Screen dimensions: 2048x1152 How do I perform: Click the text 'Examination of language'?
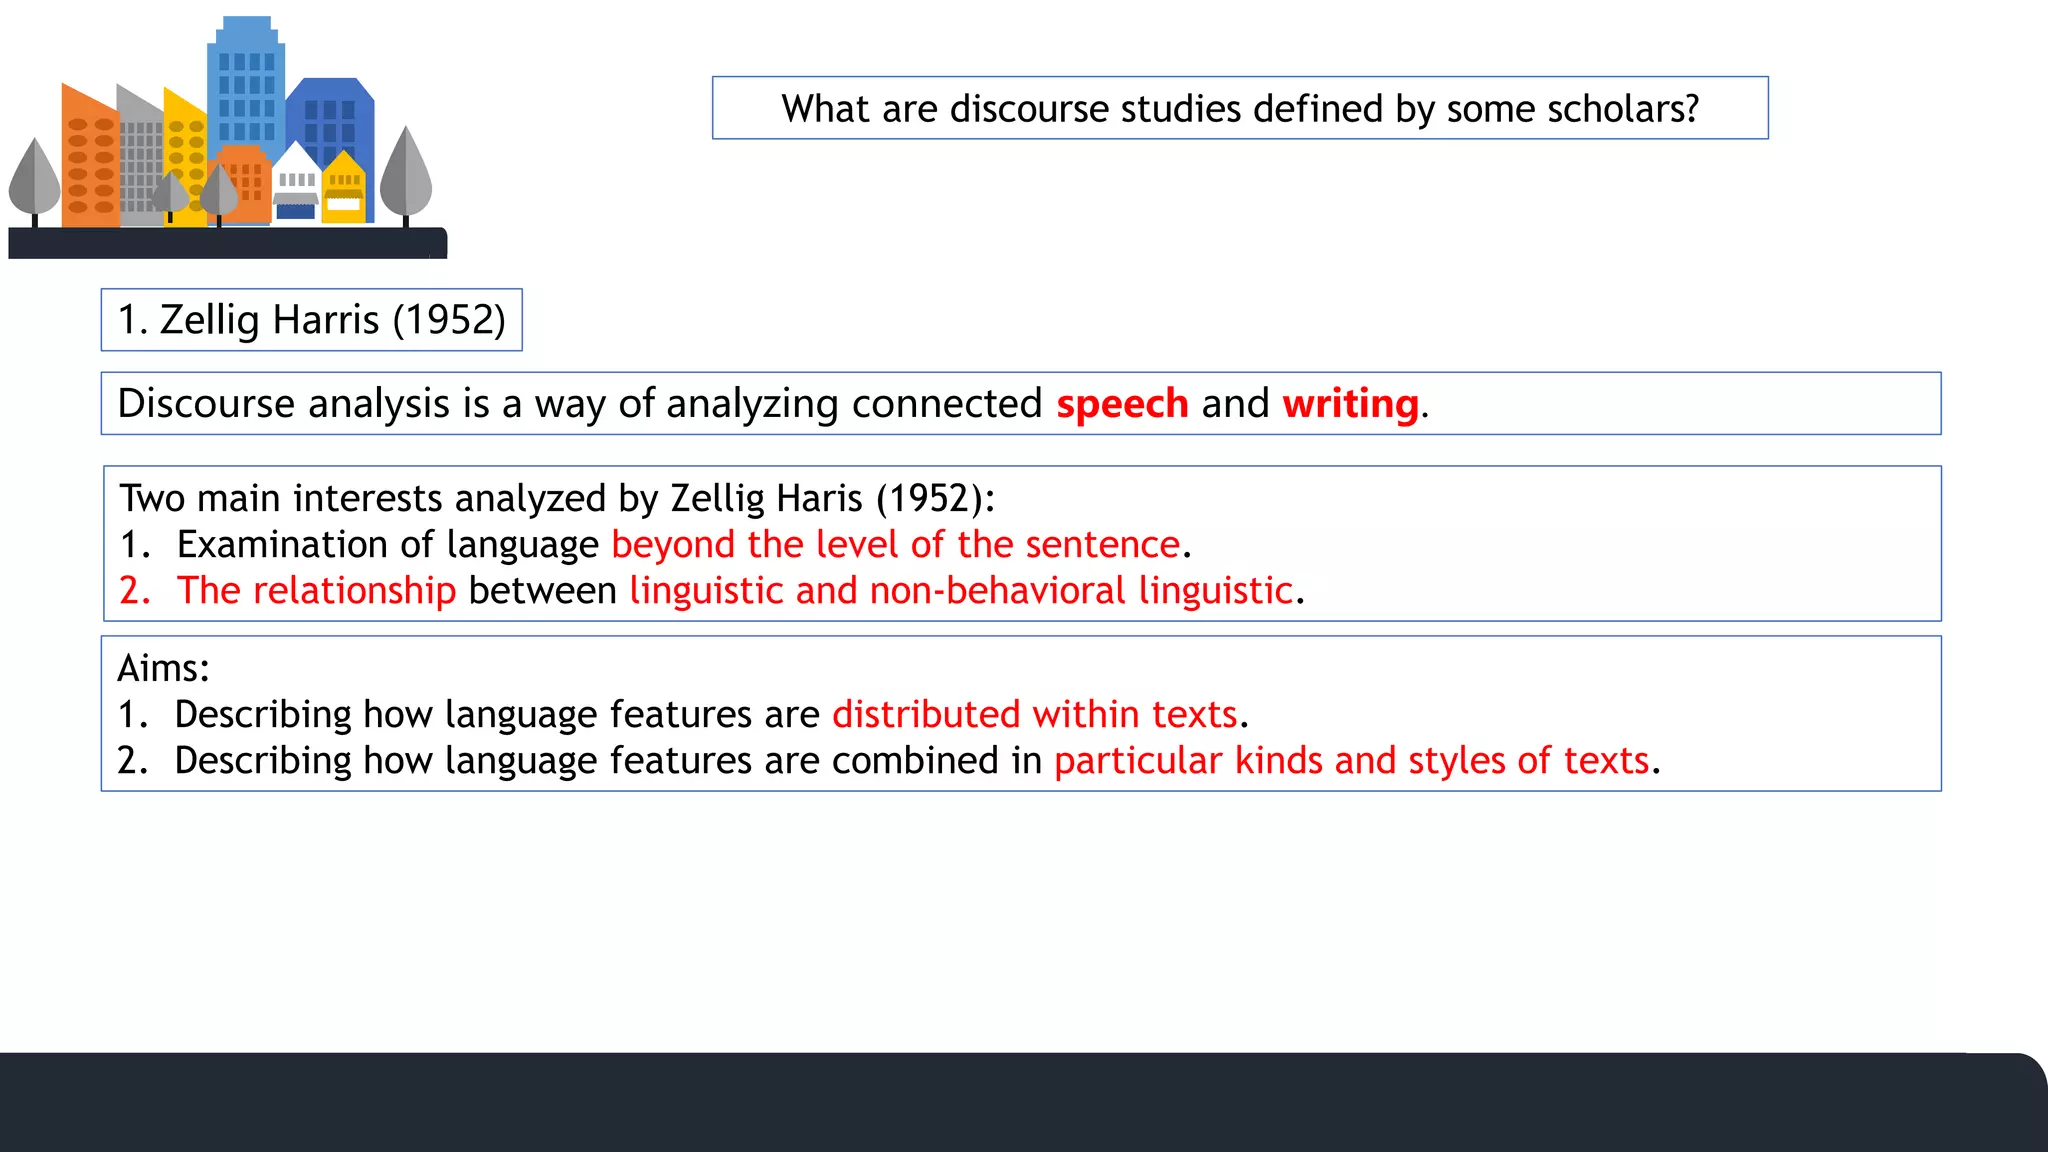(x=388, y=544)
